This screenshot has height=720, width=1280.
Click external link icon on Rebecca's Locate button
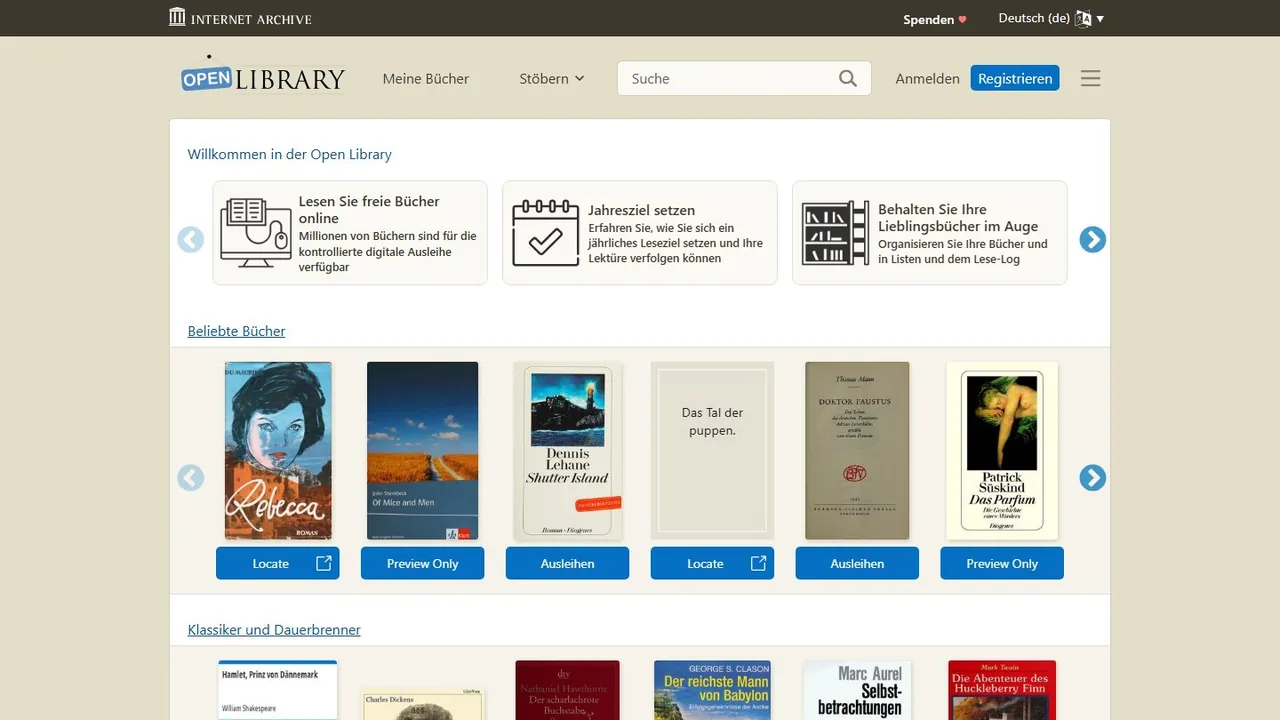(x=324, y=563)
